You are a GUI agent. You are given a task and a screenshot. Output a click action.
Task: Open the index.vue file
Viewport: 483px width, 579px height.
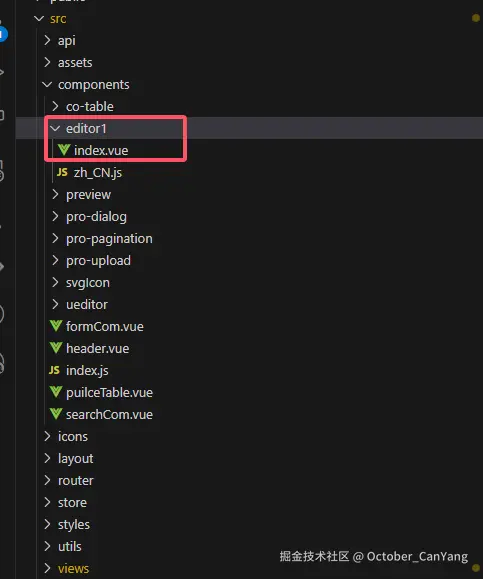(101, 150)
